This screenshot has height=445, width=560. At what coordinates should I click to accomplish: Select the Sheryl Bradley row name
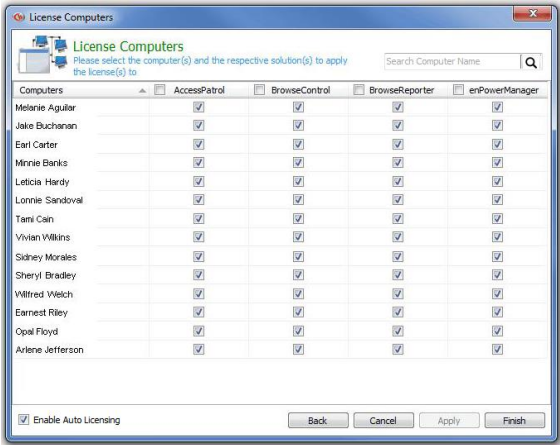pyautogui.click(x=46, y=275)
